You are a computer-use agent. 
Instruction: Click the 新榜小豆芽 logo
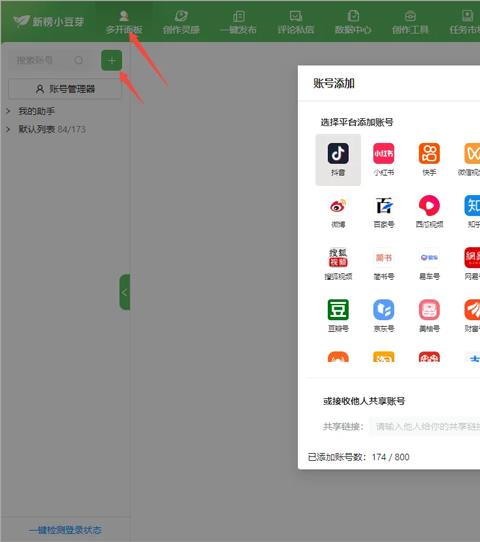(49, 22)
